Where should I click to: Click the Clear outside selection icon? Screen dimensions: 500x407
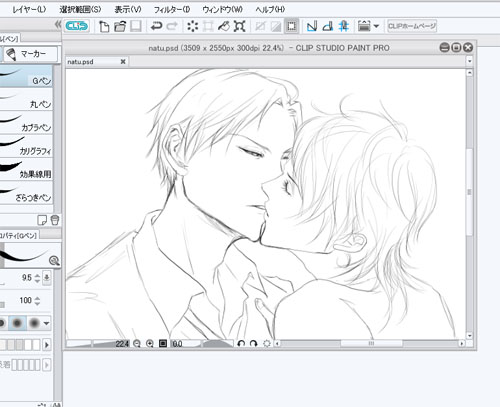[x=208, y=26]
